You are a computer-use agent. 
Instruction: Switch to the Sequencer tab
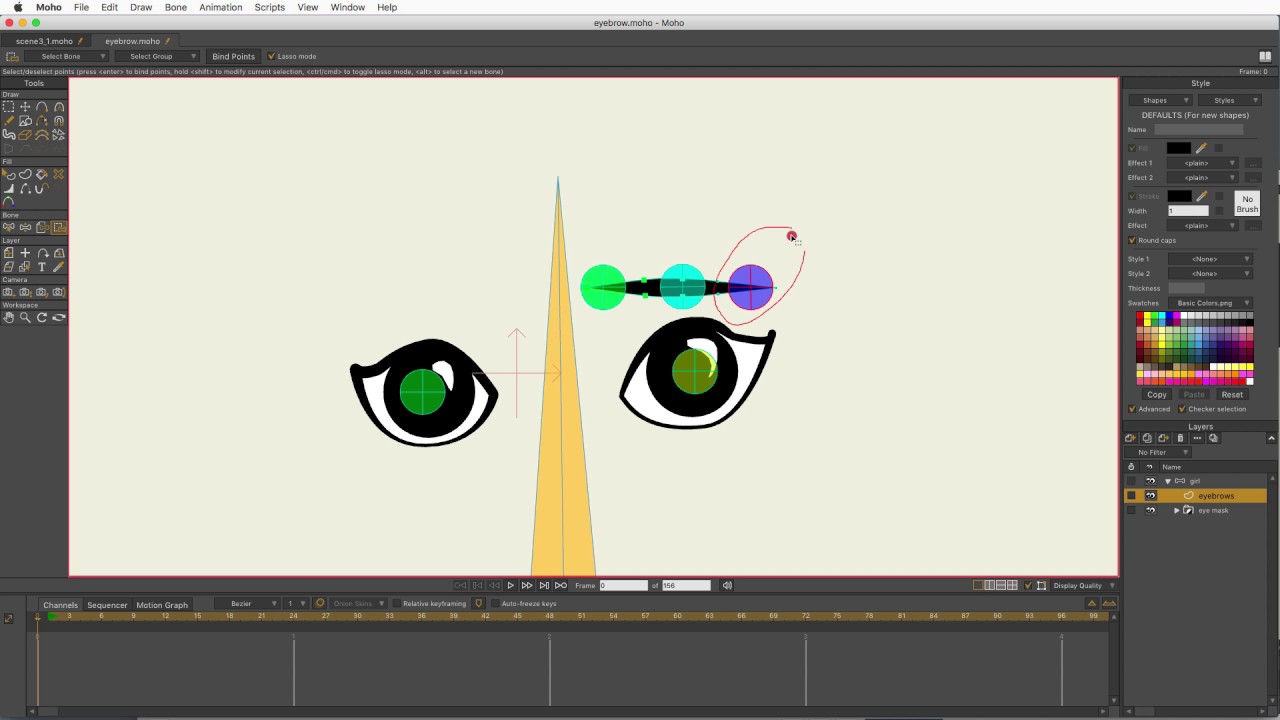point(107,605)
